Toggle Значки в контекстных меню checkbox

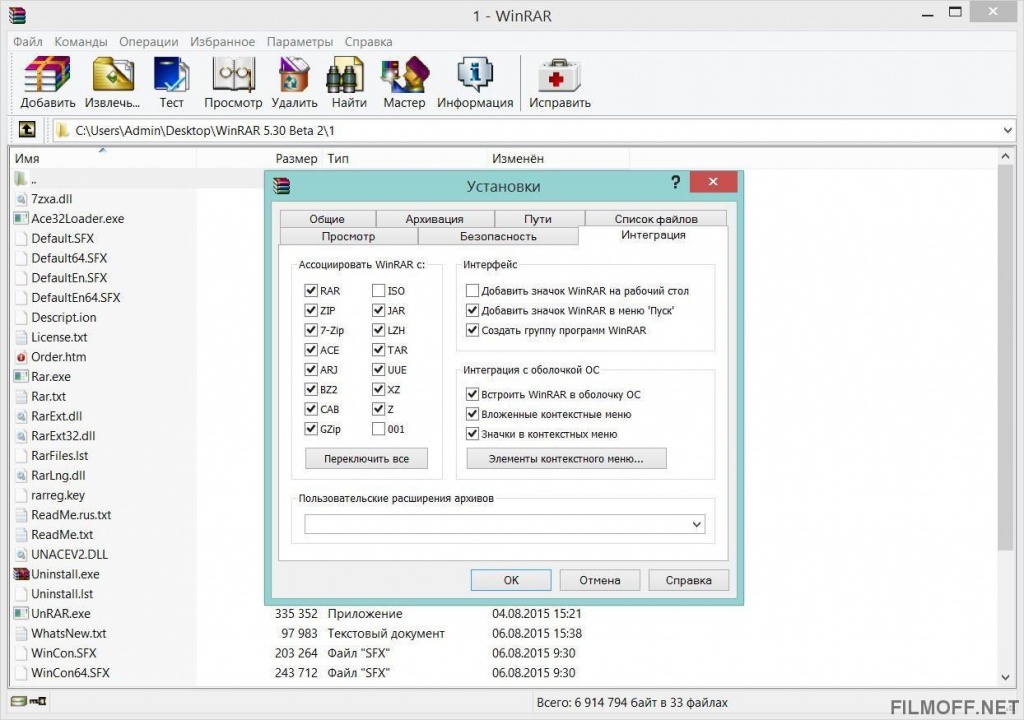(x=472, y=433)
